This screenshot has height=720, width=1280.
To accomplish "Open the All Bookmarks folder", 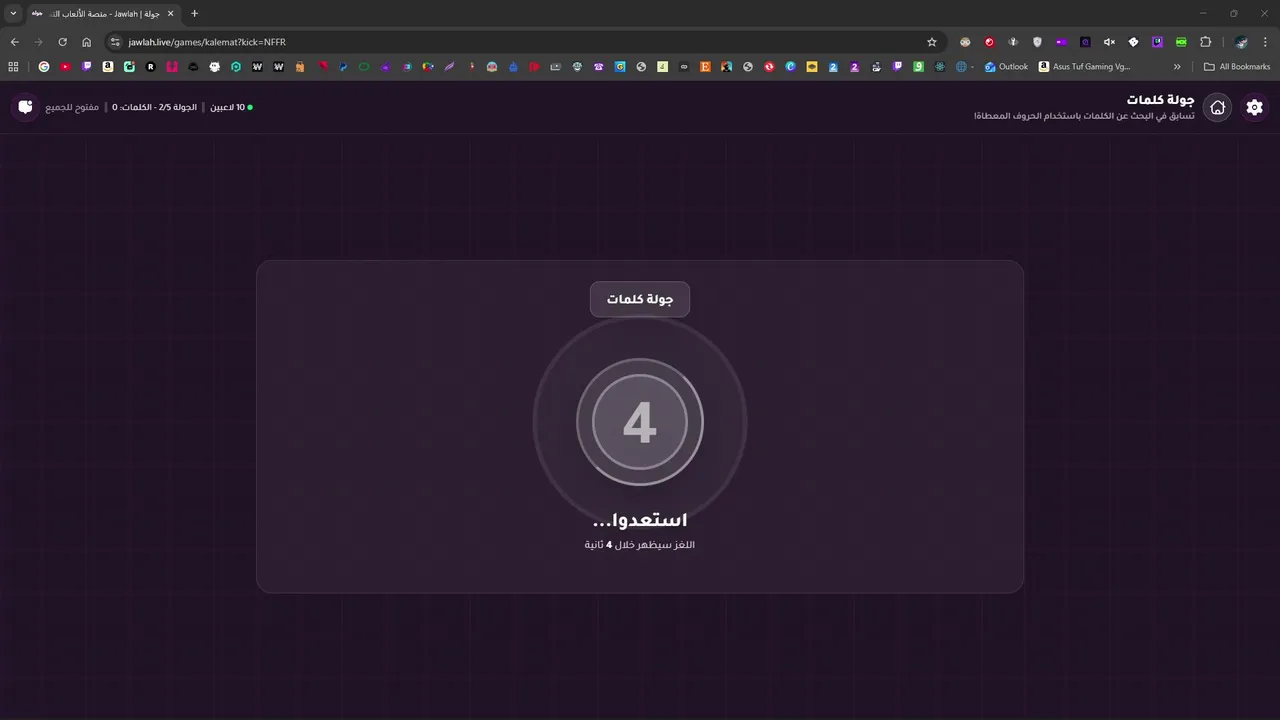I will (1237, 67).
